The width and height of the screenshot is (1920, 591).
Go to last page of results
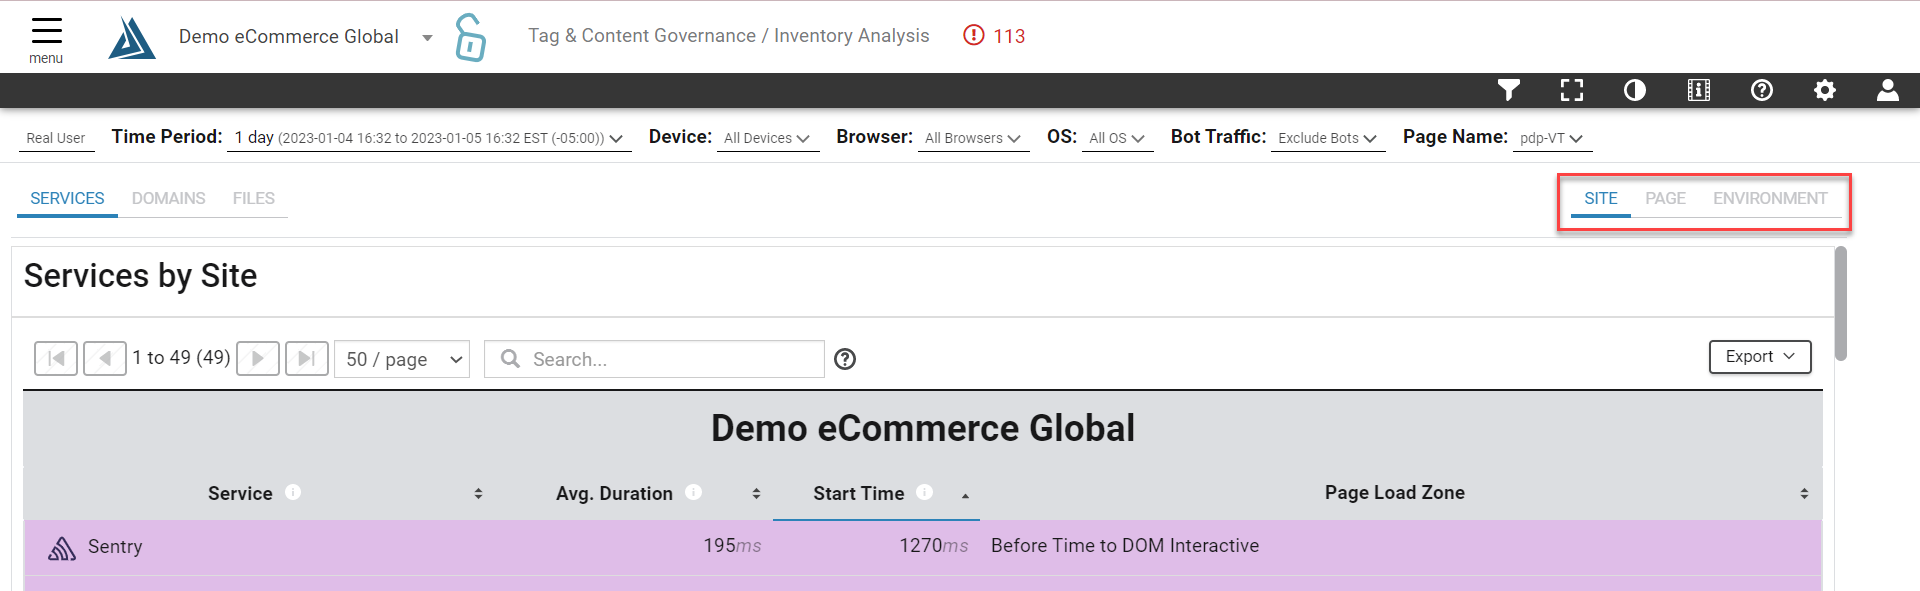(307, 358)
